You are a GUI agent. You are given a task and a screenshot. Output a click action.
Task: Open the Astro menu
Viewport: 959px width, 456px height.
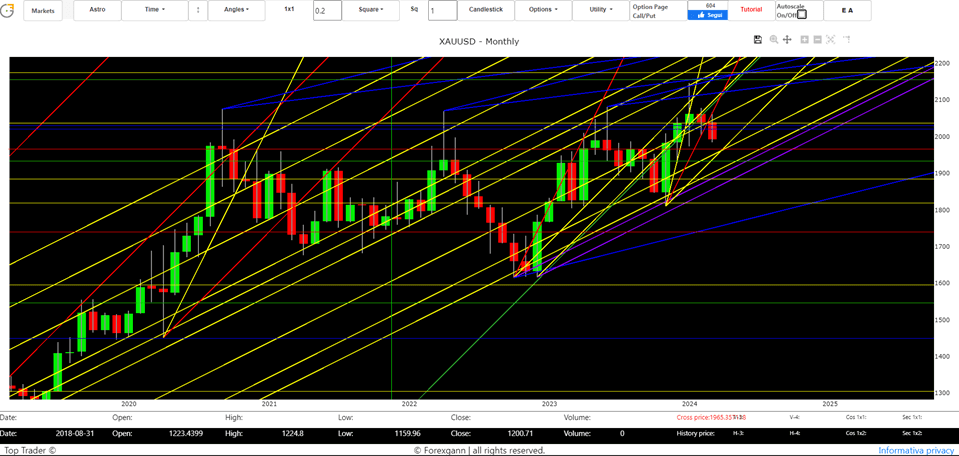[97, 10]
